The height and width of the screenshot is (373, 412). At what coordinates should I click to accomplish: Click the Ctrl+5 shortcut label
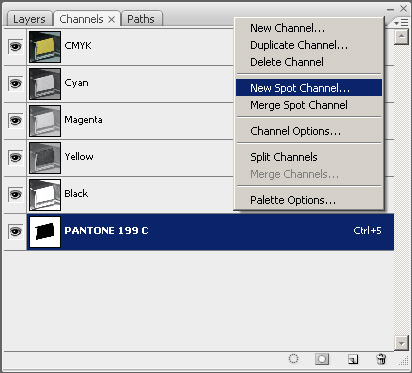tap(367, 231)
